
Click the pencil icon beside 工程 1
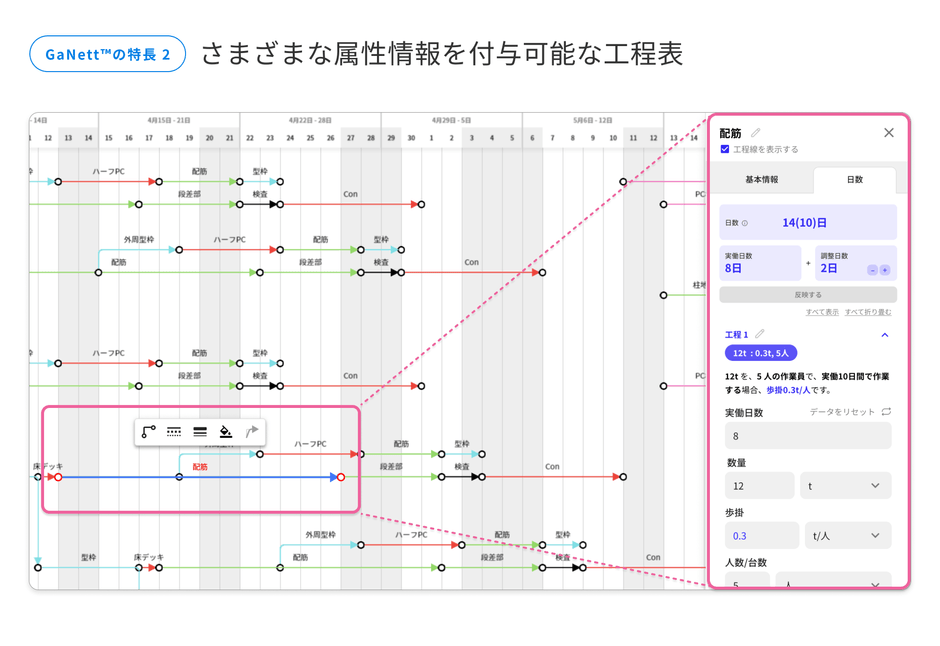(760, 334)
